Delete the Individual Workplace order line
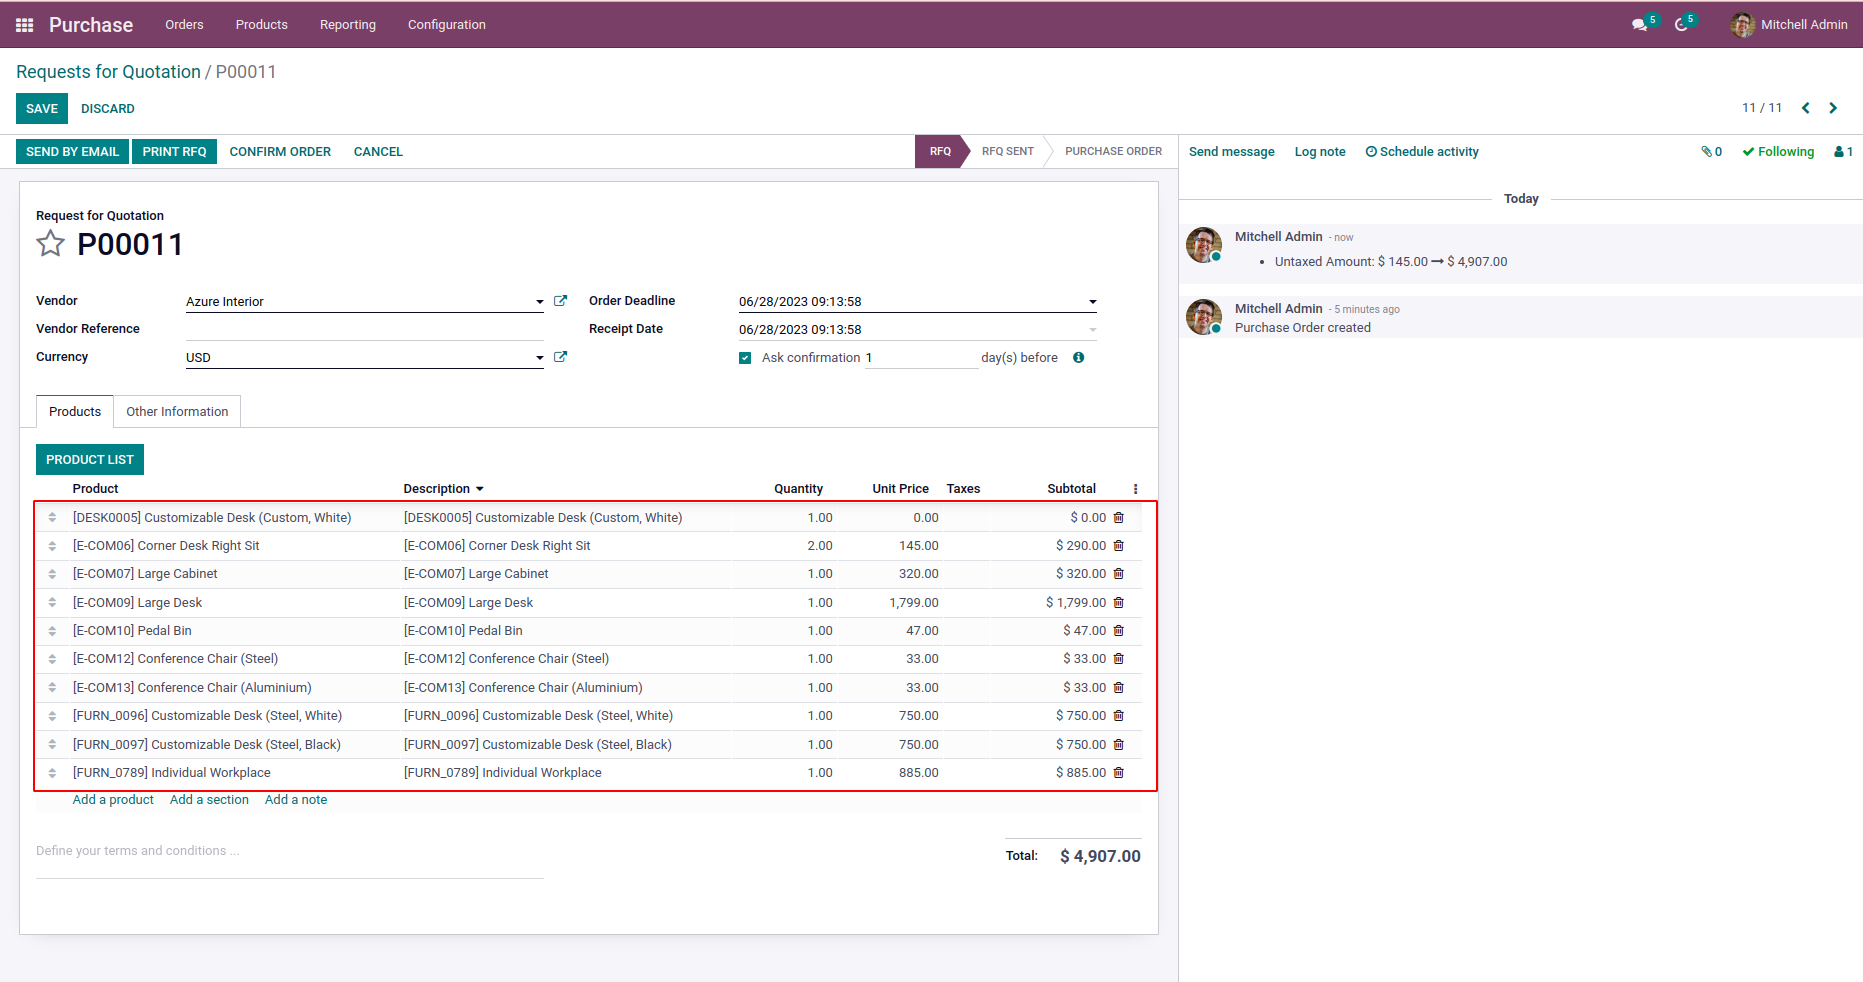Screen dimensions: 1863x982 tap(1118, 773)
